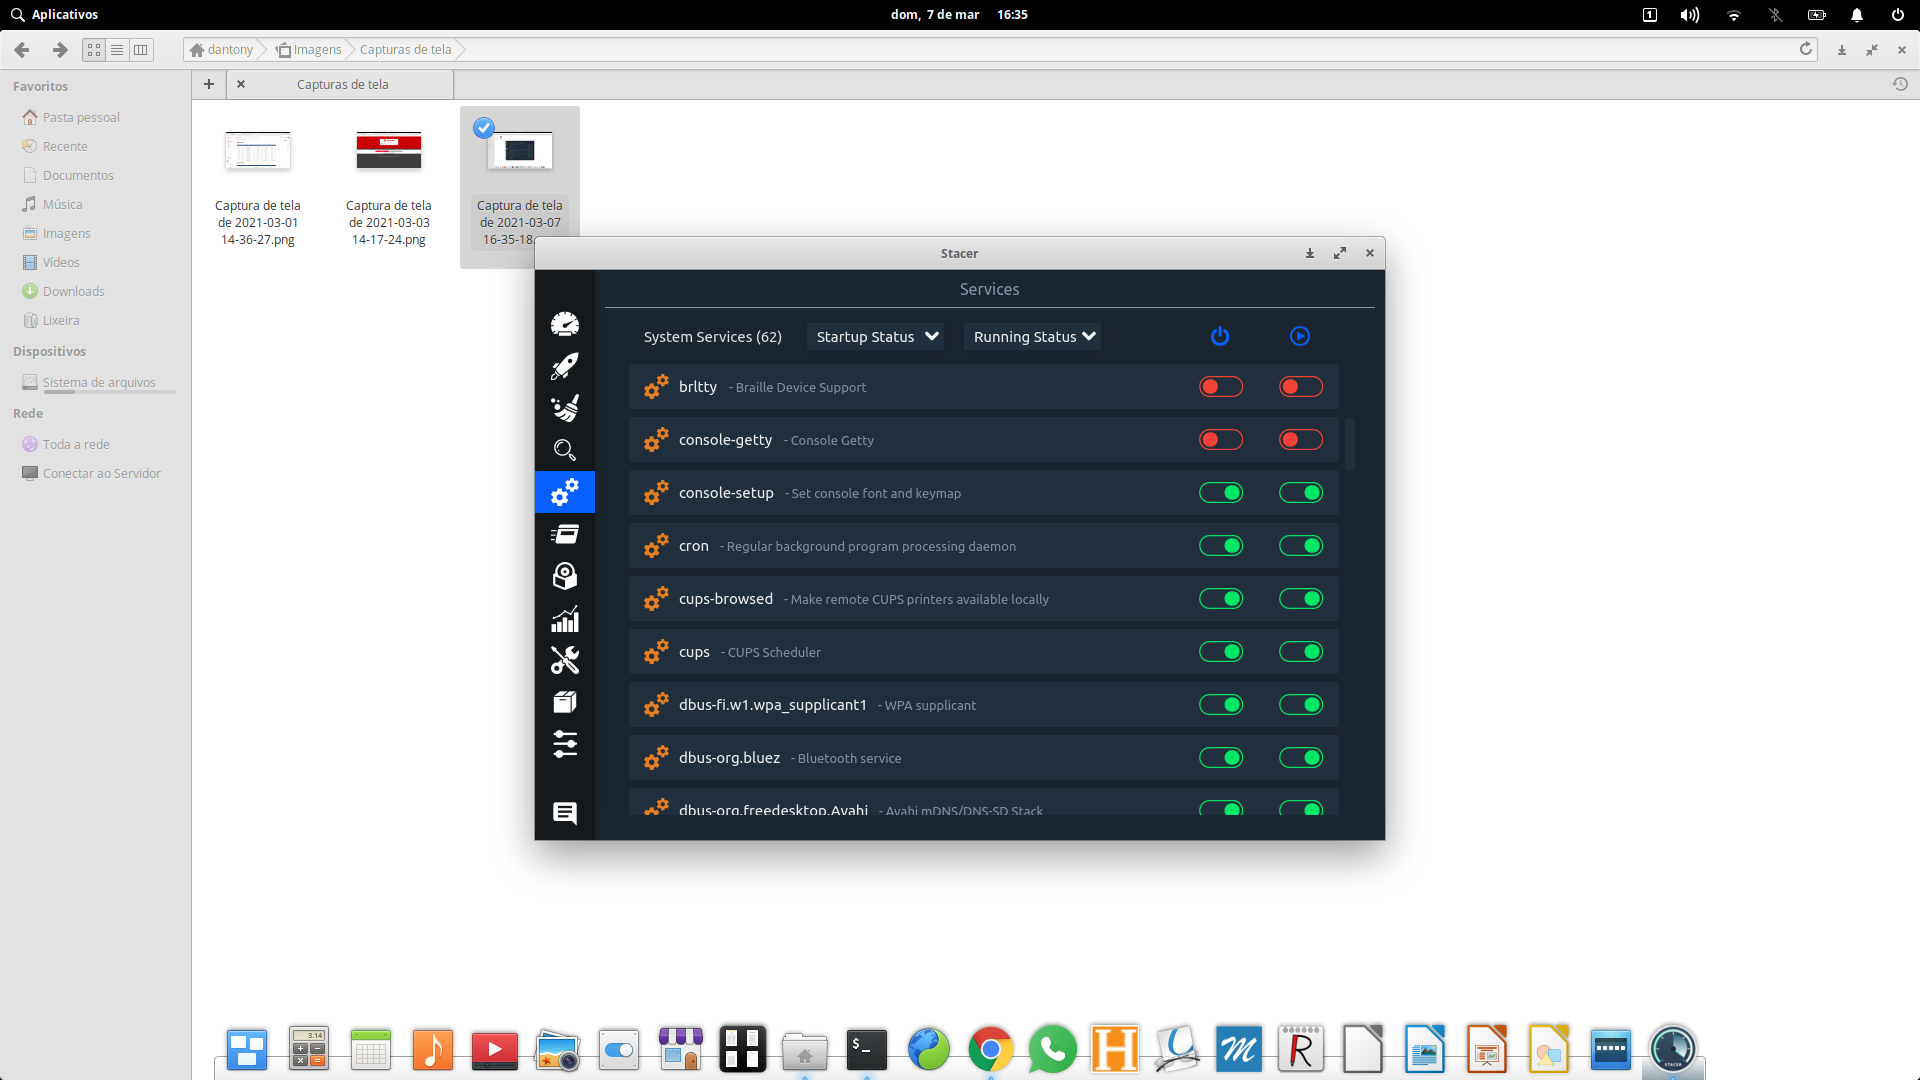Screen dimensions: 1920x1080
Task: Stop cron with running toggle
Action: tap(1301, 546)
